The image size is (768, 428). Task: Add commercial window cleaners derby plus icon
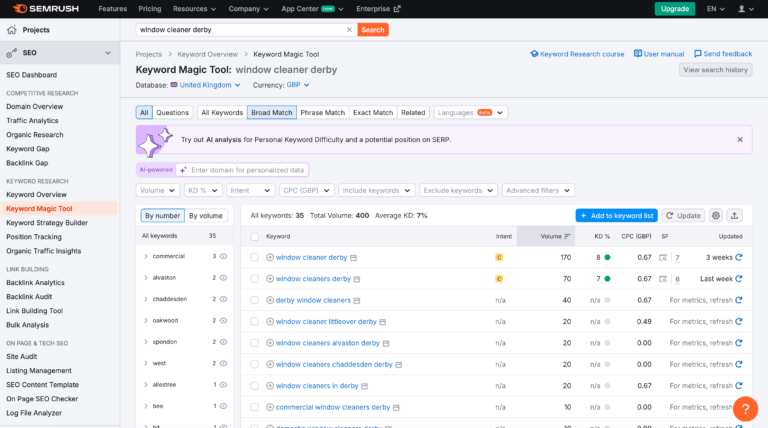click(270, 407)
